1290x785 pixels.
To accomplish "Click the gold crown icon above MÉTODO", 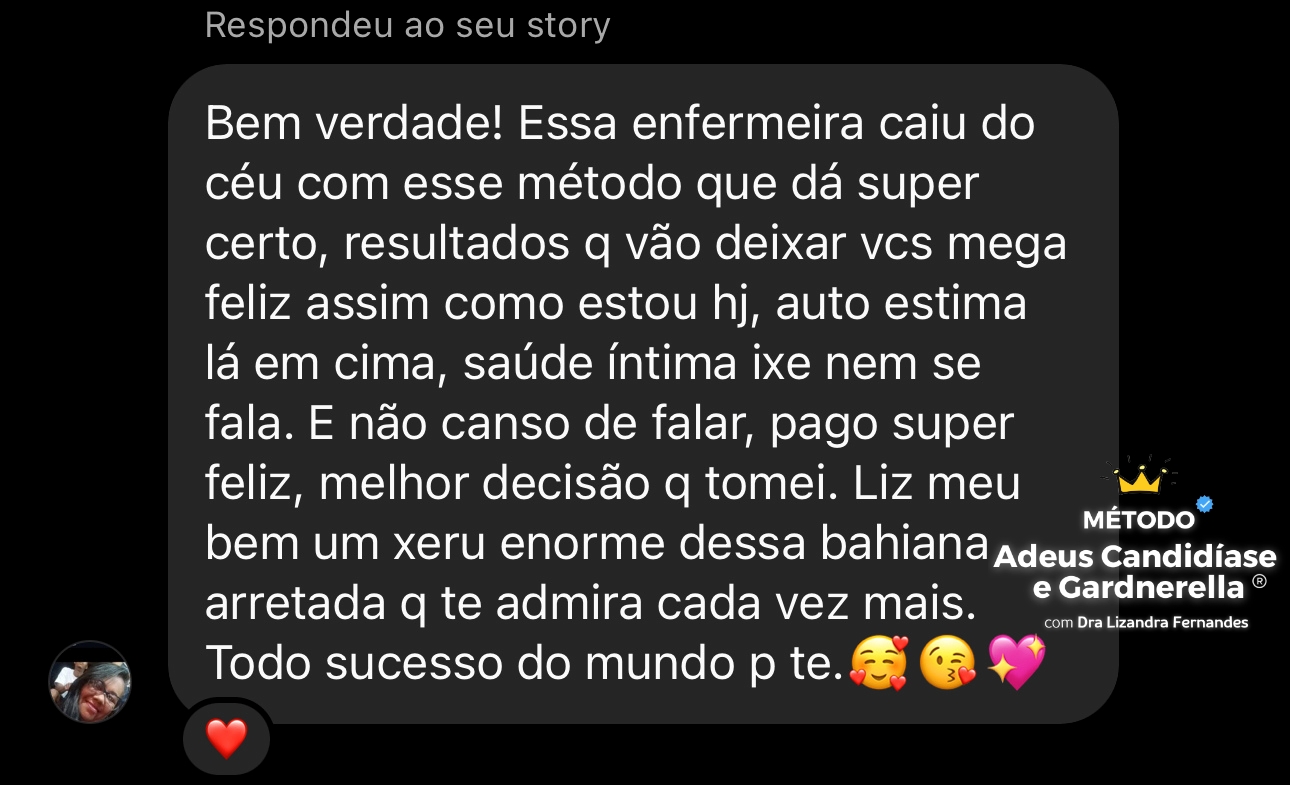I will (x=1140, y=477).
